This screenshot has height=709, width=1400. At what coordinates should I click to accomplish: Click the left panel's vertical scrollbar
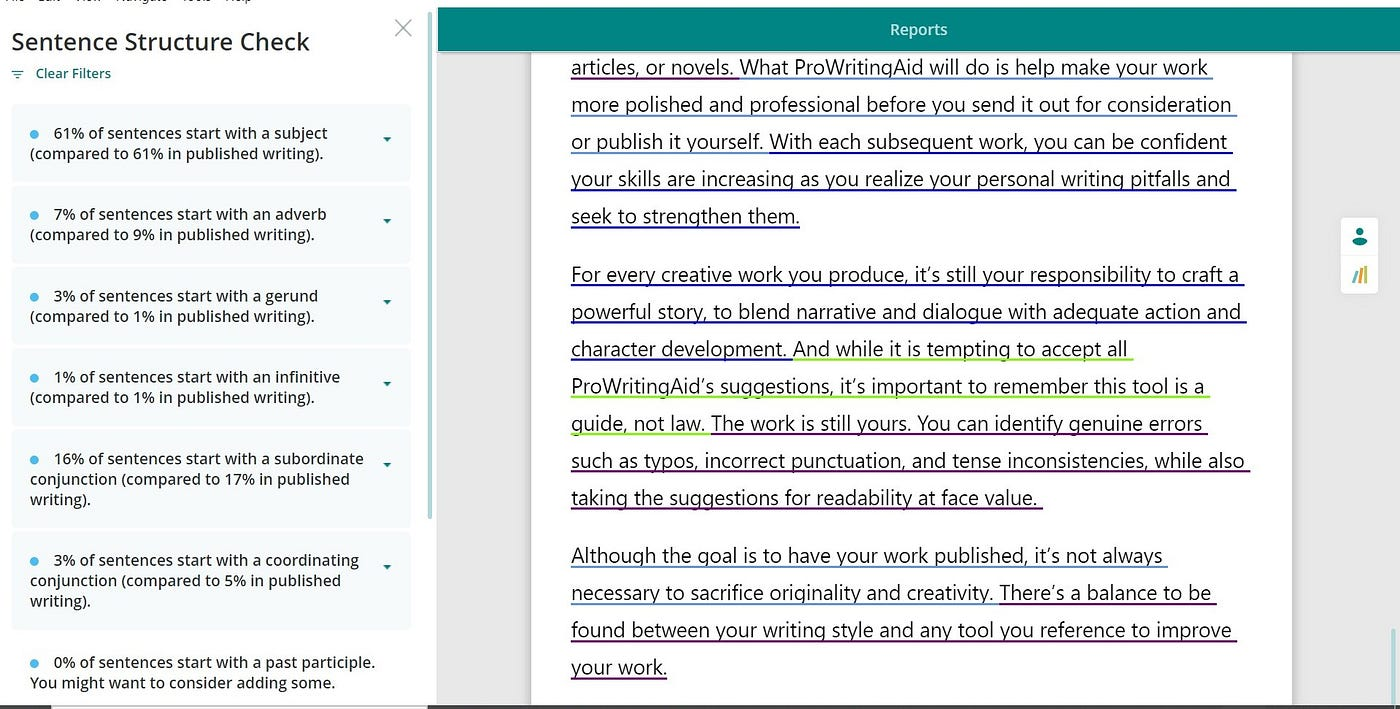431,265
